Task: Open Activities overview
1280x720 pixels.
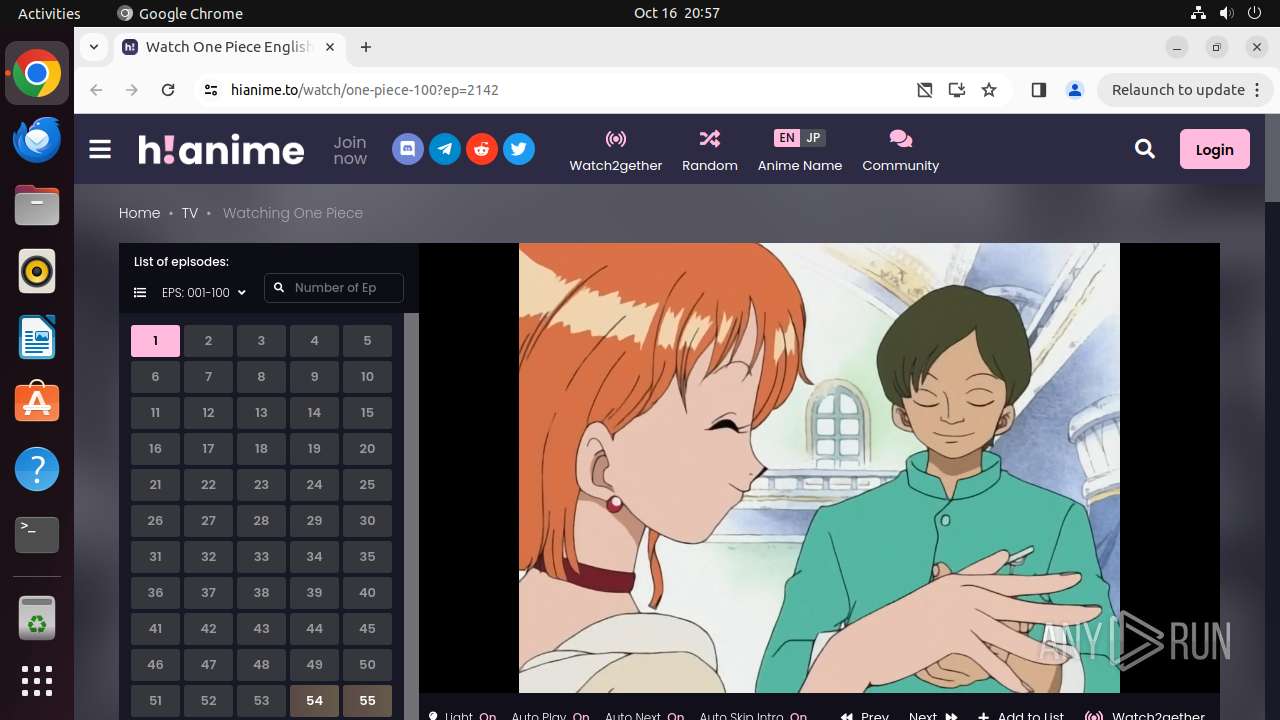Action: click(x=49, y=13)
